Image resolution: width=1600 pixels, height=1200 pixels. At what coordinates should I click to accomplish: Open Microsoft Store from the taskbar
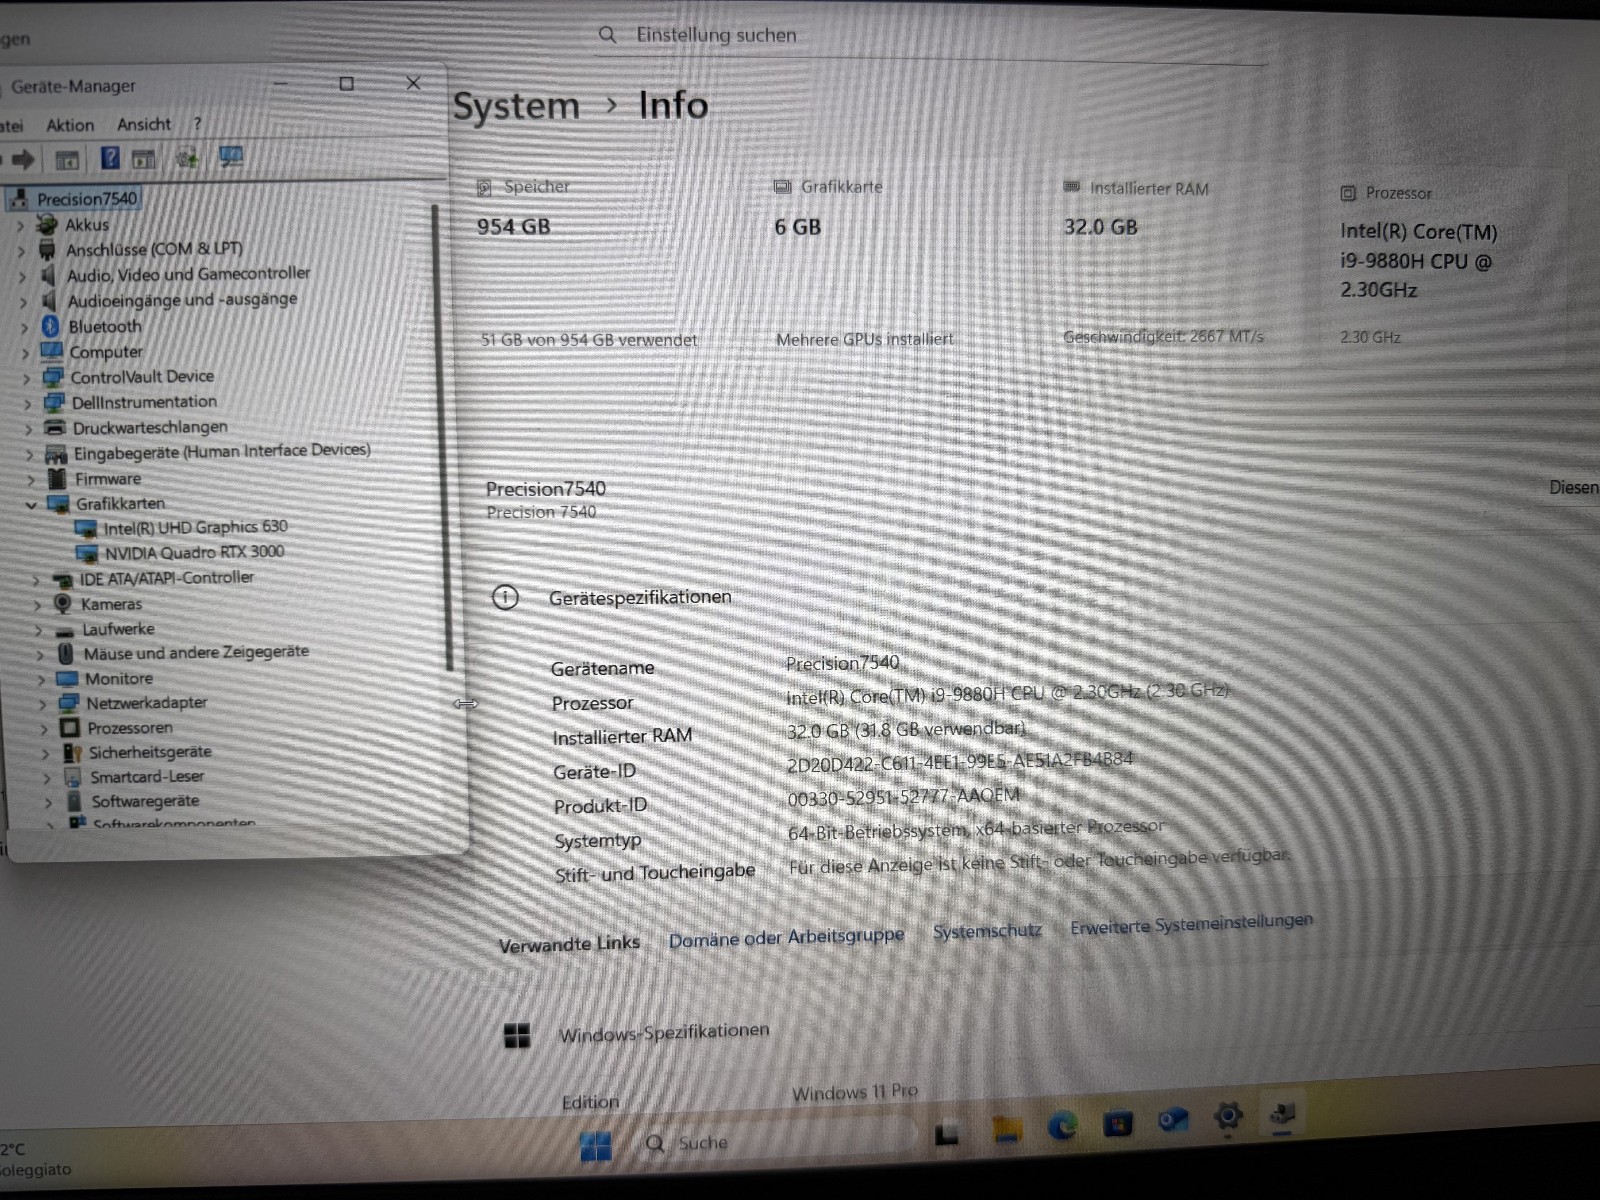point(1118,1123)
